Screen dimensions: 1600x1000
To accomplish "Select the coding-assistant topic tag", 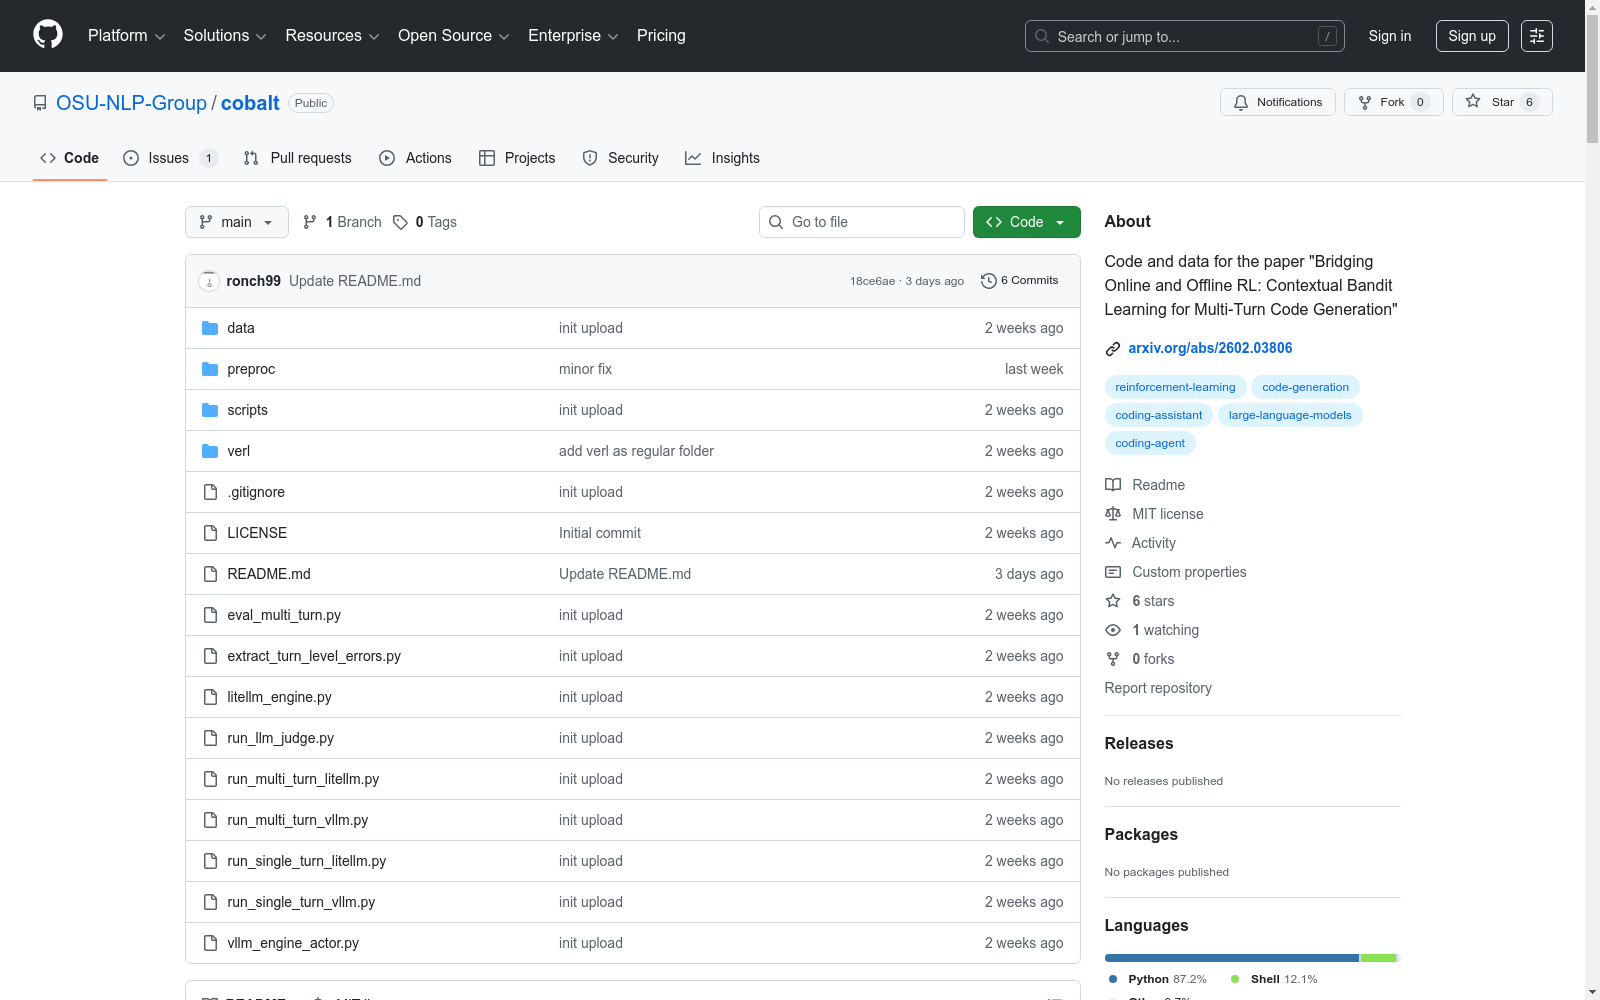I will [1159, 415].
